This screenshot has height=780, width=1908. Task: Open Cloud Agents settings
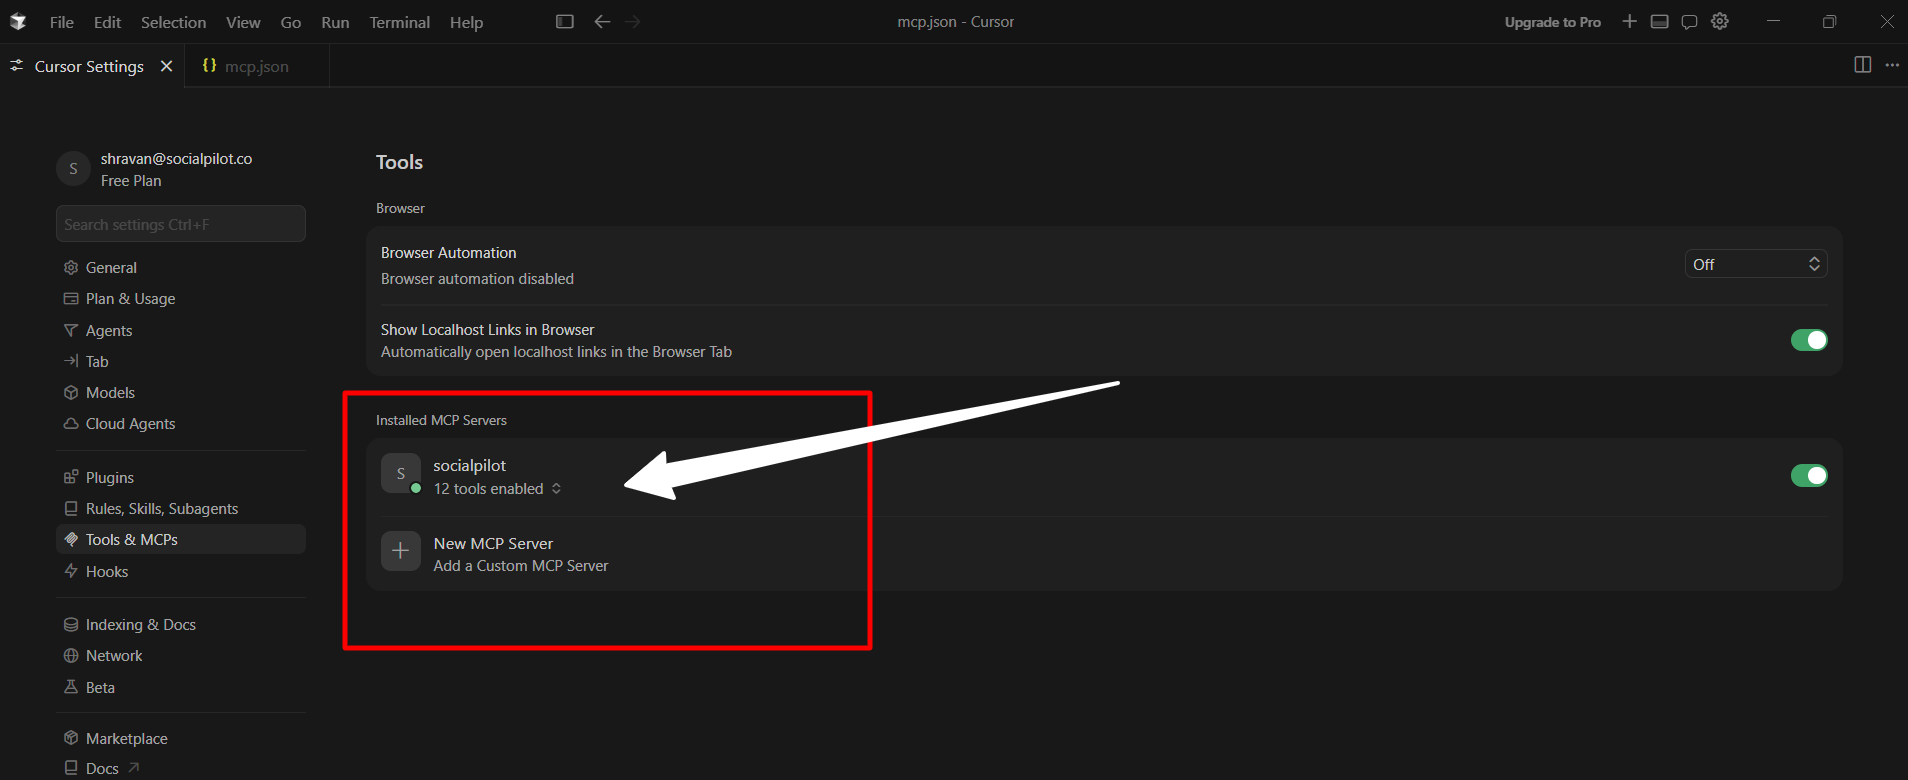point(181,423)
